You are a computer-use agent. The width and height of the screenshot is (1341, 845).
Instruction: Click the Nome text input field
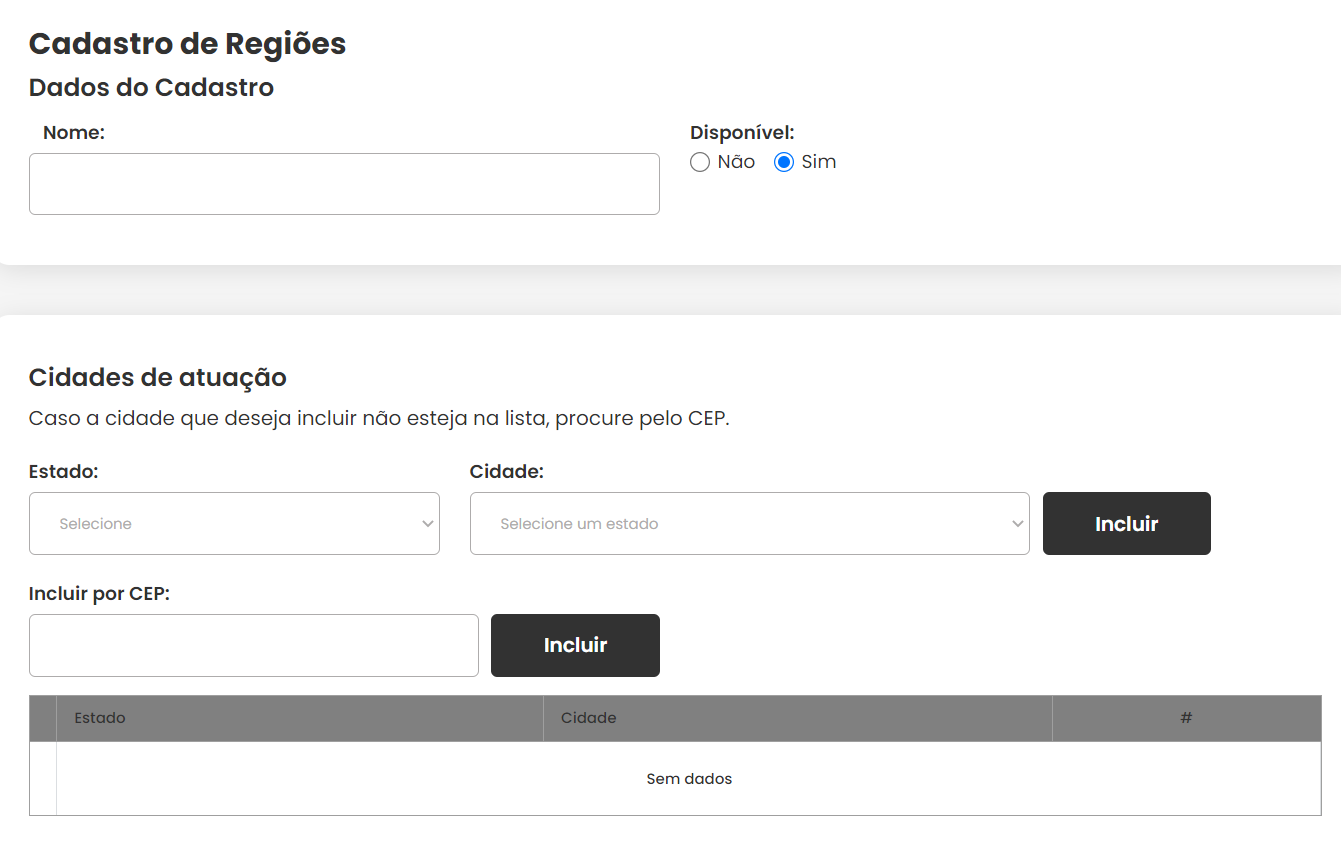point(344,184)
